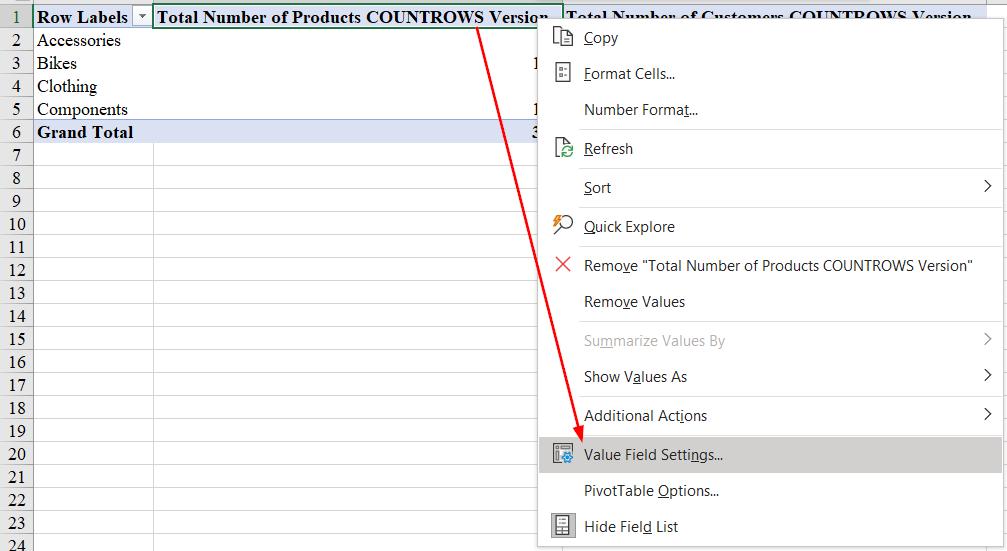Click the green Refresh icon
This screenshot has width=1007, height=551.
(564, 148)
